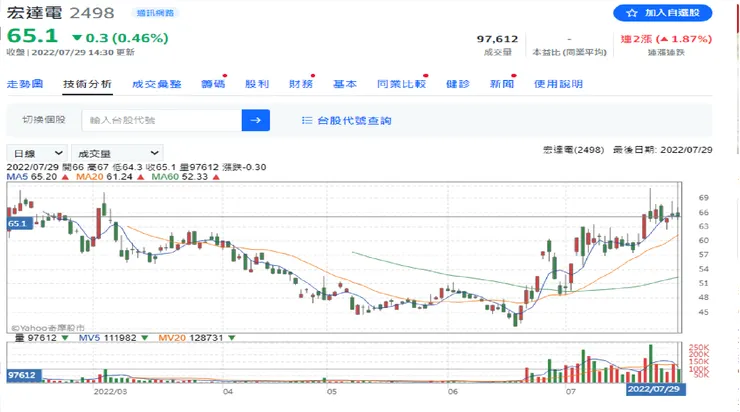Screen dimensions: 740x412
Task: Open the 財務 tab
Action: click(x=301, y=84)
